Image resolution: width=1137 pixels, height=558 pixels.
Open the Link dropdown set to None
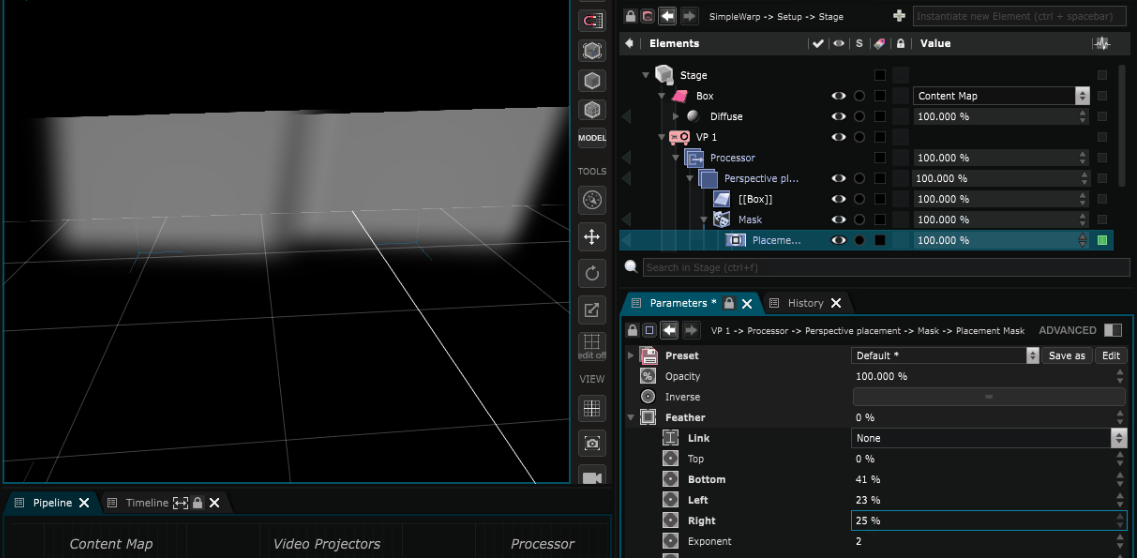pos(988,438)
